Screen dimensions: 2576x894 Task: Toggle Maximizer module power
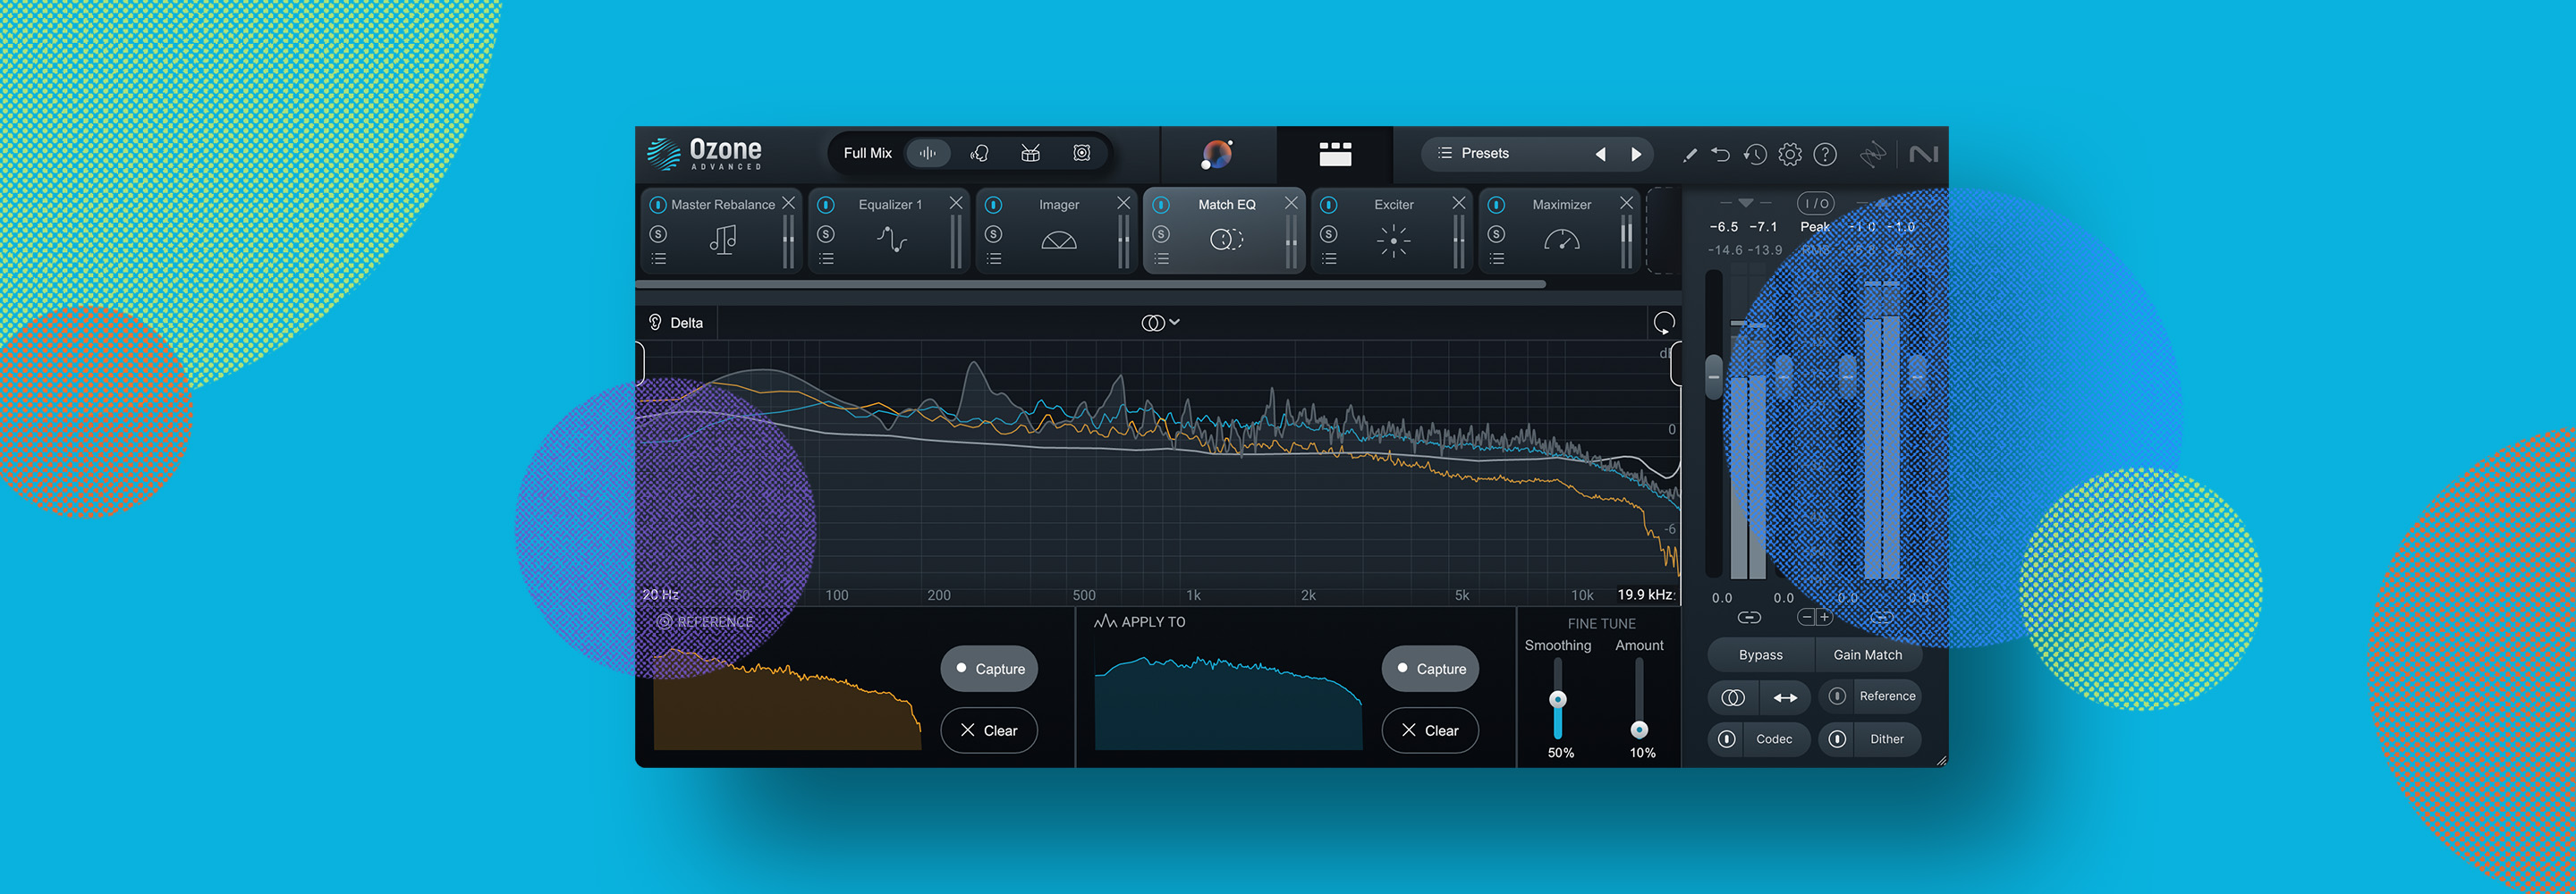coord(1496,205)
